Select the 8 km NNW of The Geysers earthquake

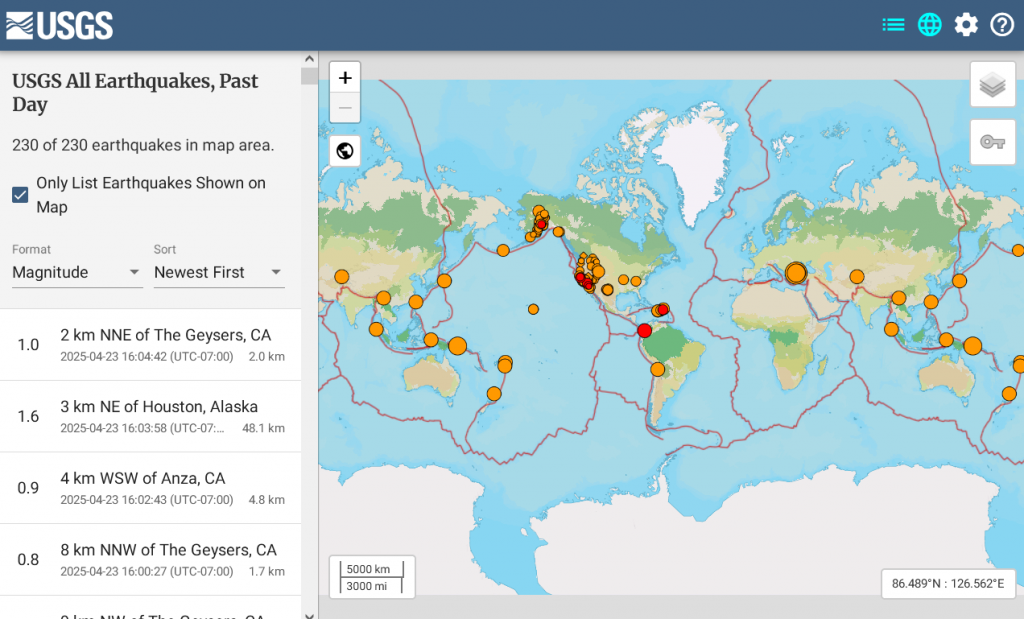[x=150, y=560]
